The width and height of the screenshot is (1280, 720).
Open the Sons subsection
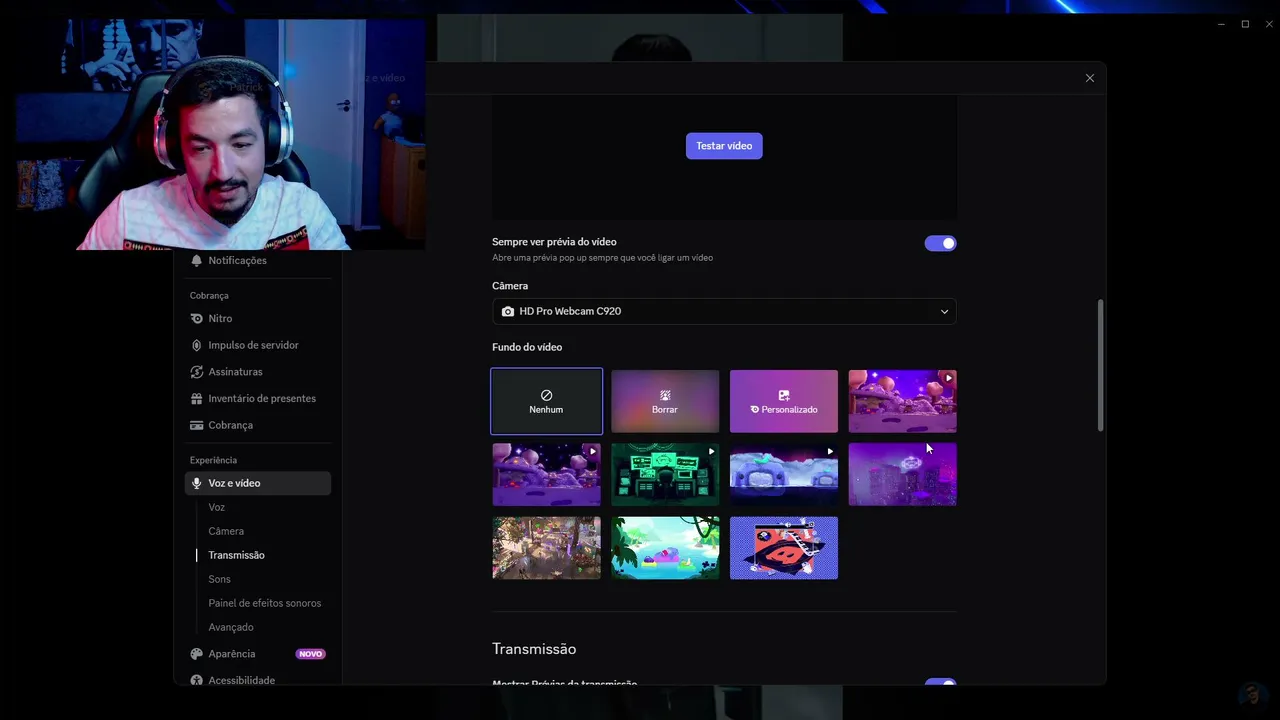tap(219, 579)
